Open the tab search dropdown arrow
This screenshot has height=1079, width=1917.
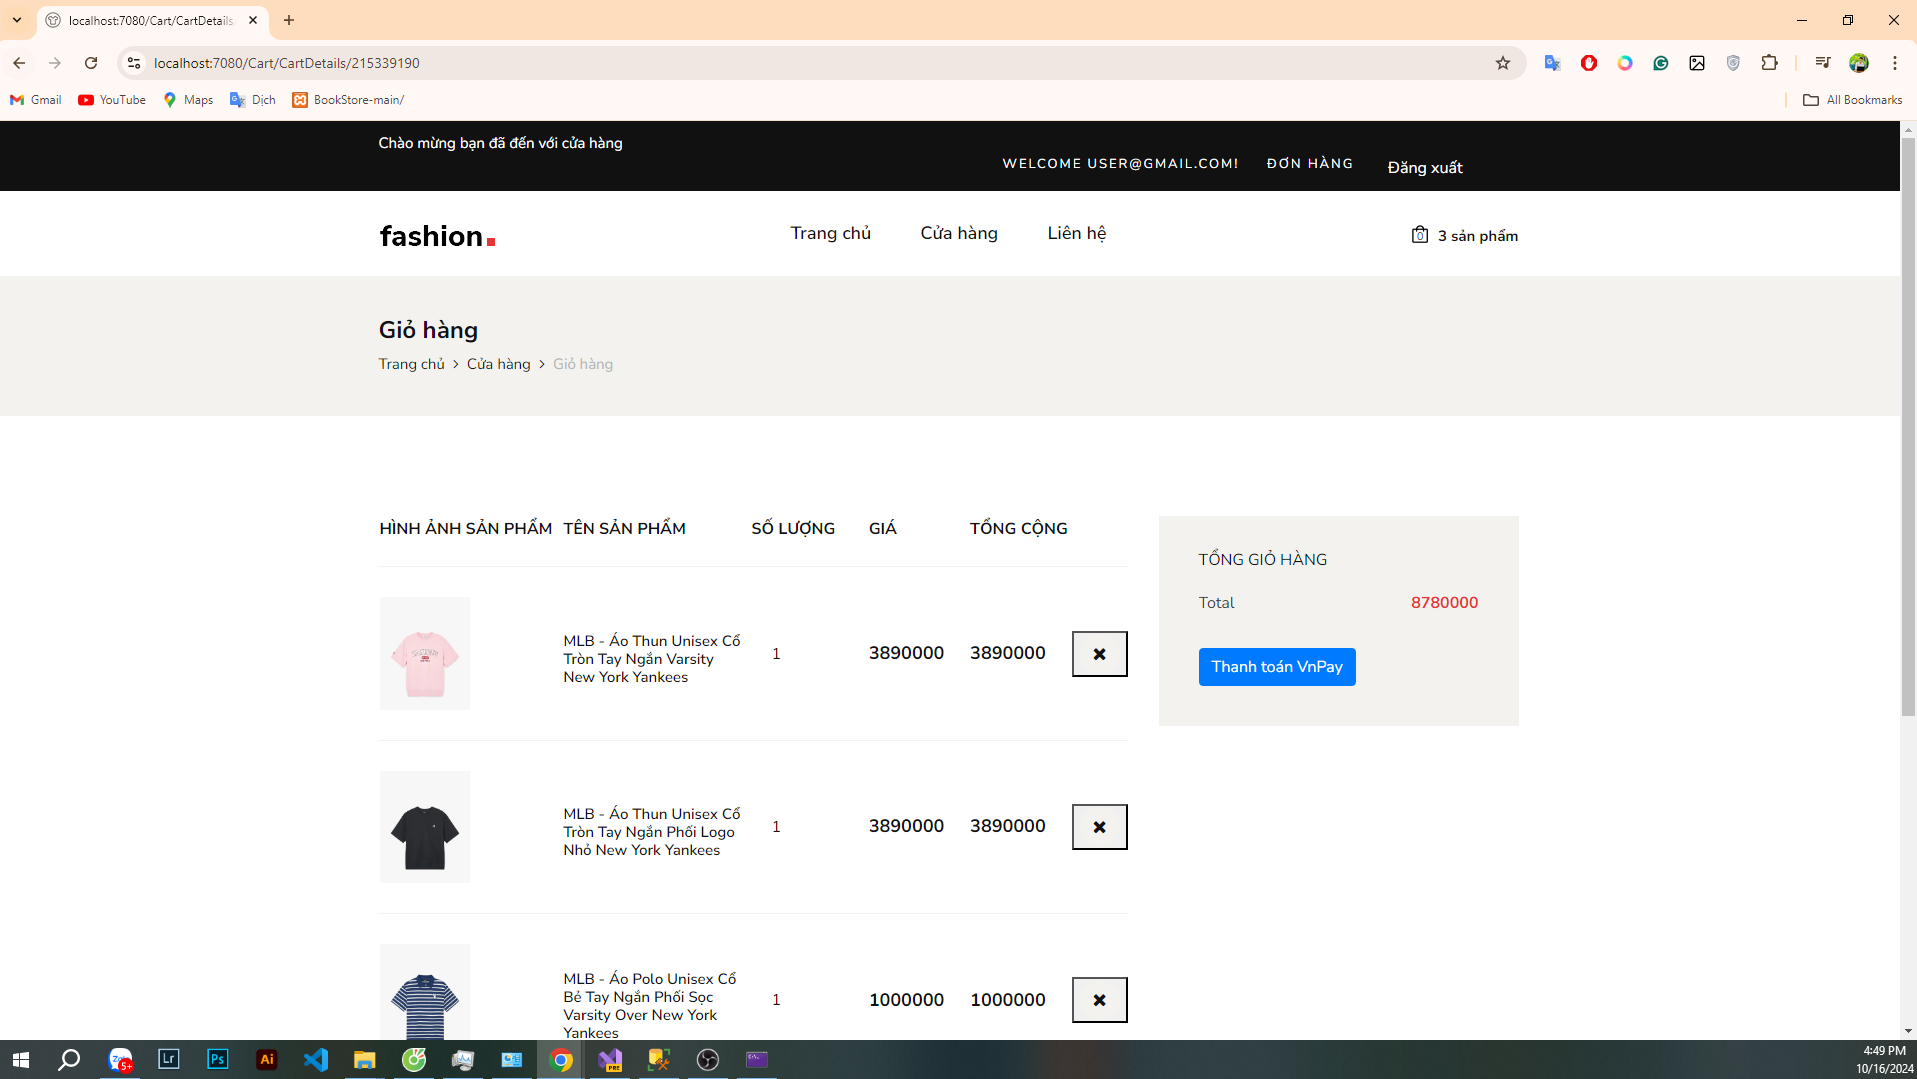(17, 20)
